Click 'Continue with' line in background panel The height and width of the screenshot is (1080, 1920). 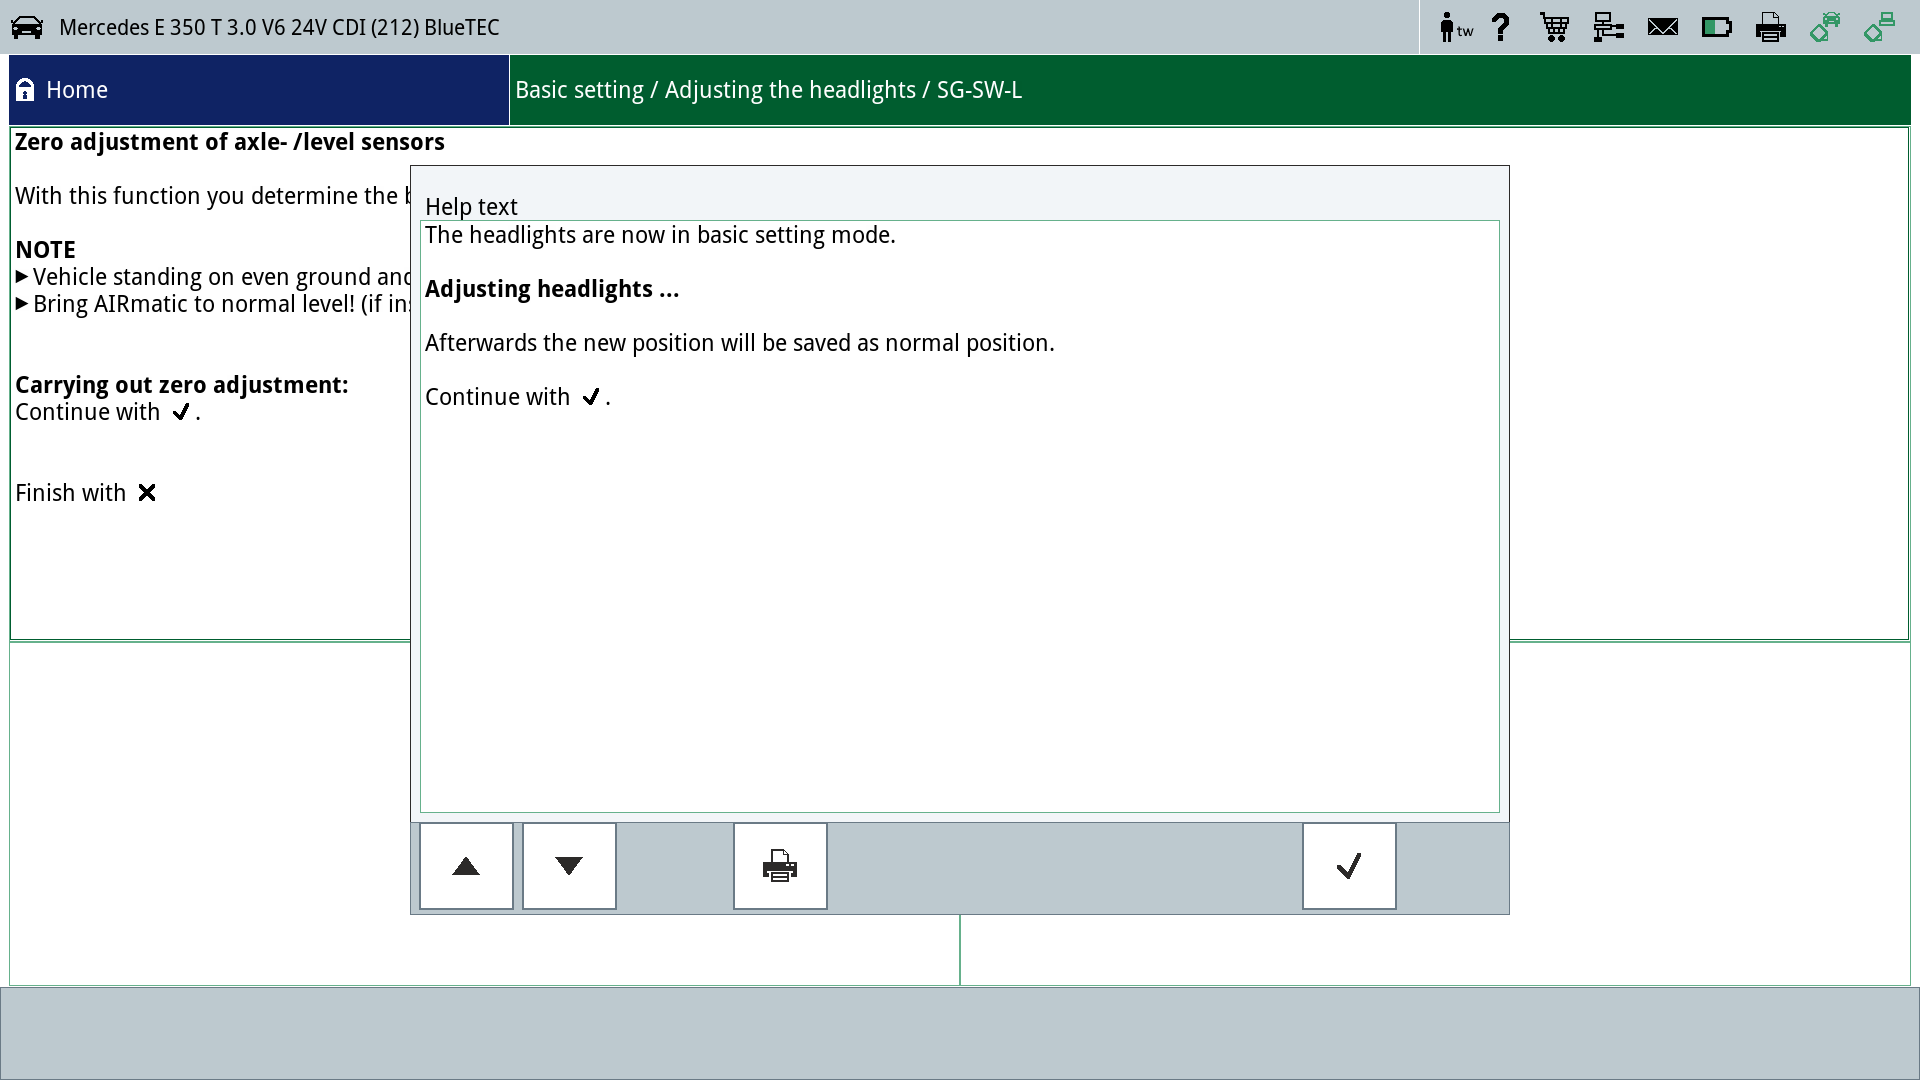[108, 412]
